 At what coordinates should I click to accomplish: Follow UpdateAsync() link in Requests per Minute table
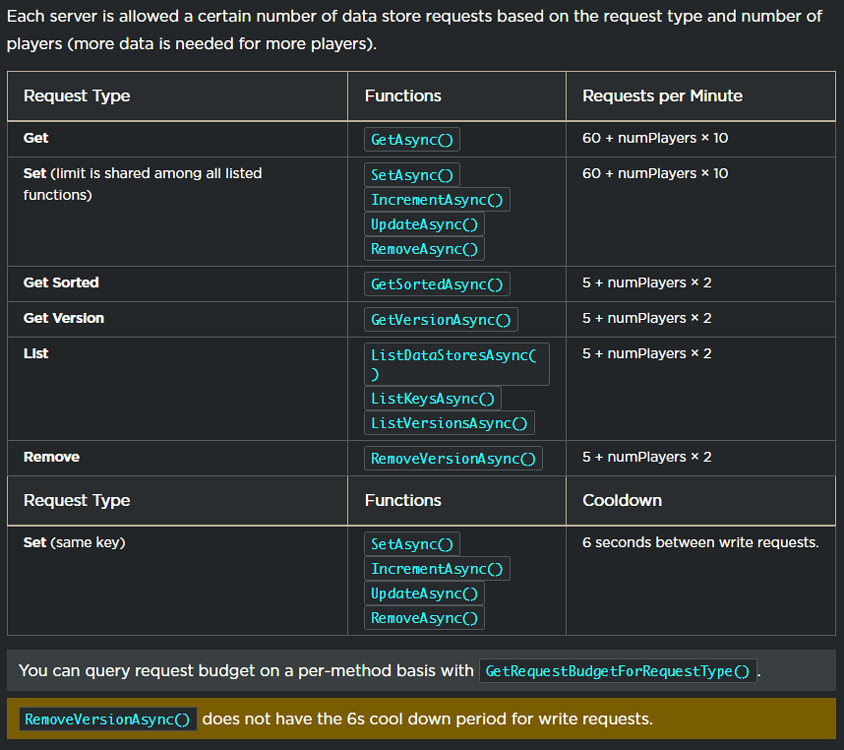424,225
